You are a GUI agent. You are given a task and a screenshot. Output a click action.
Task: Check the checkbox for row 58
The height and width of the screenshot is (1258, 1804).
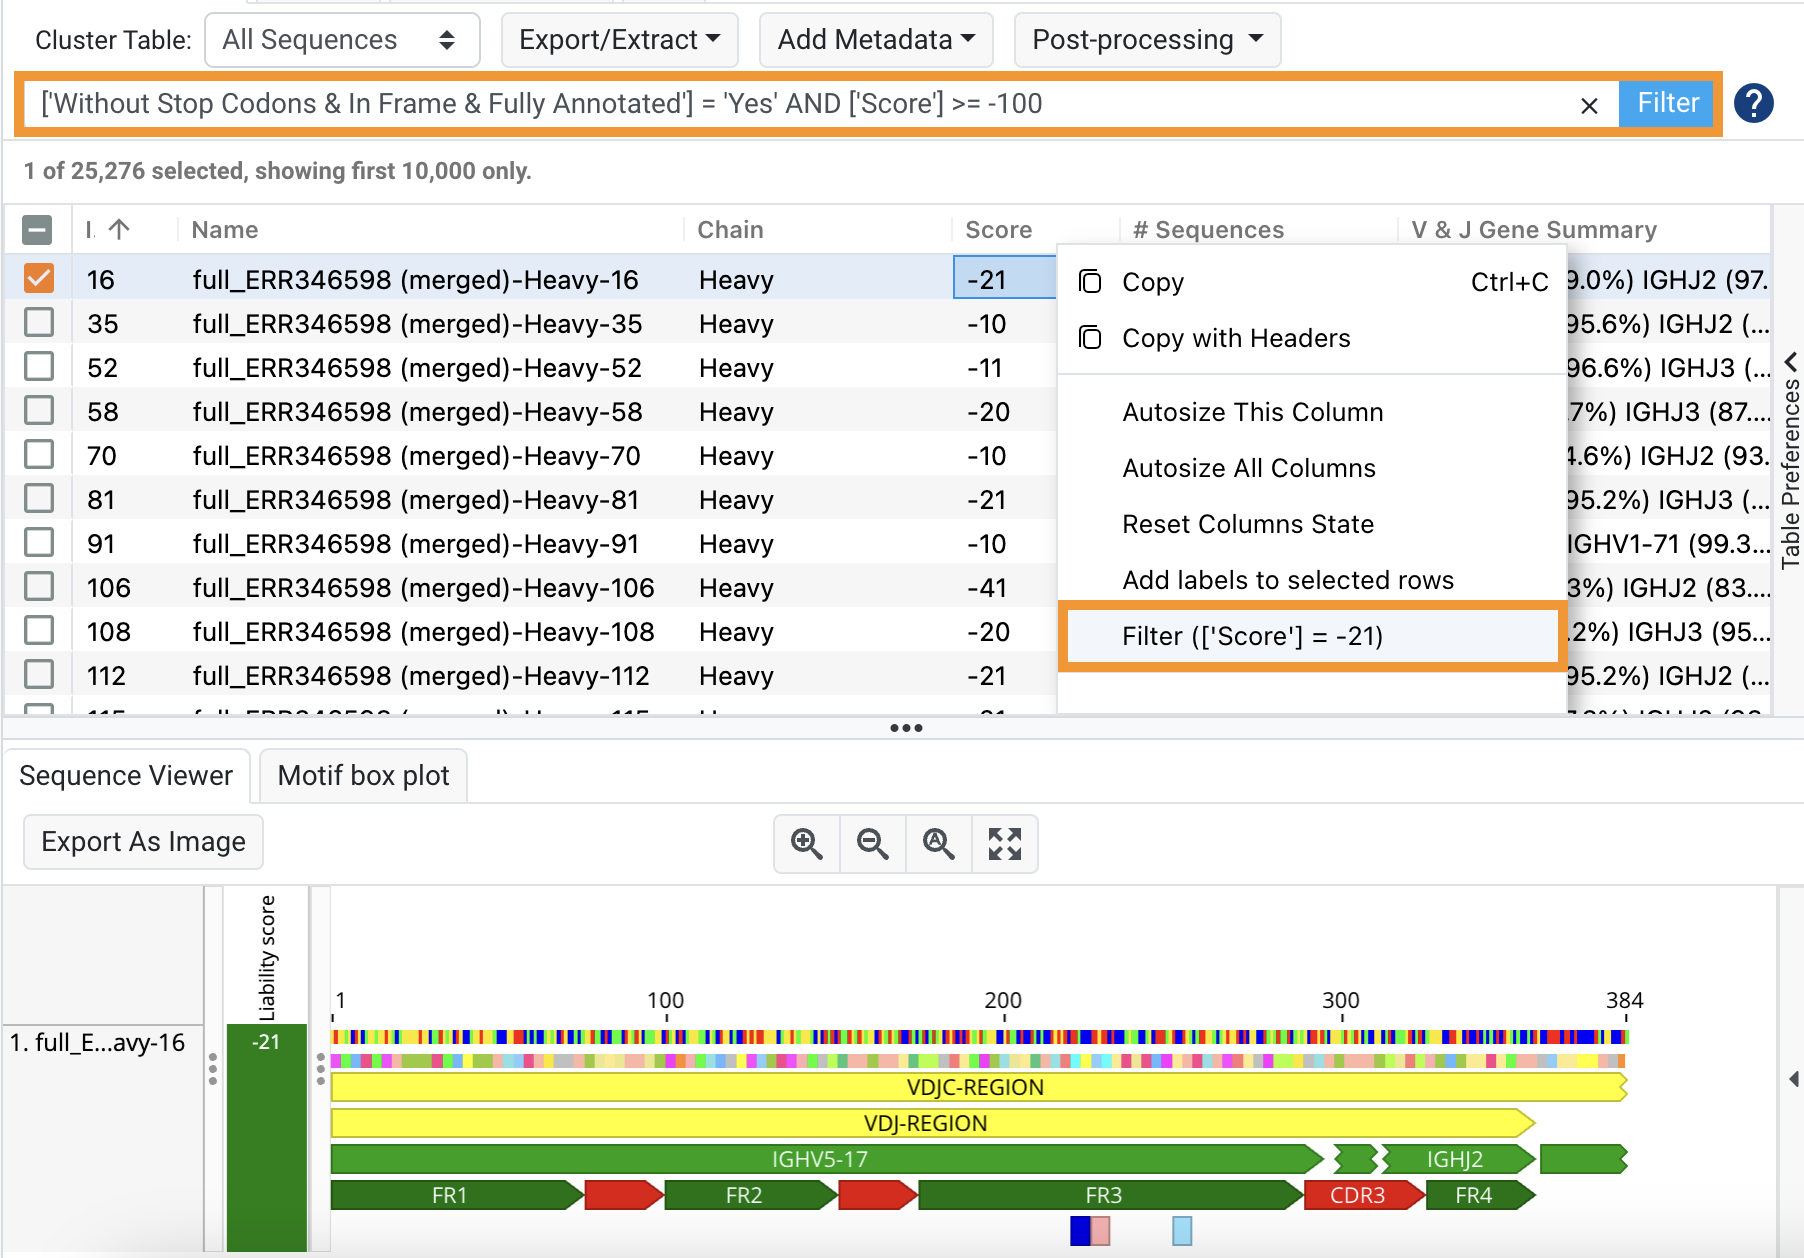(39, 411)
